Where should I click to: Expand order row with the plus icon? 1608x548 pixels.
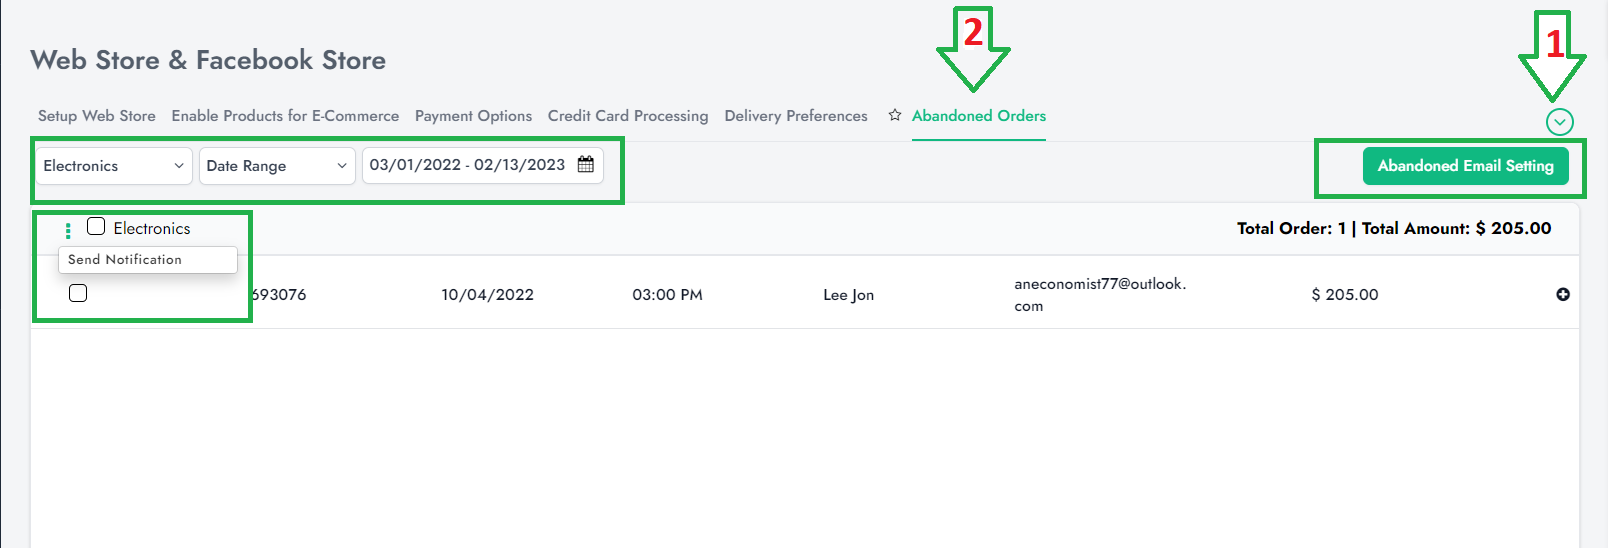pyautogui.click(x=1563, y=294)
